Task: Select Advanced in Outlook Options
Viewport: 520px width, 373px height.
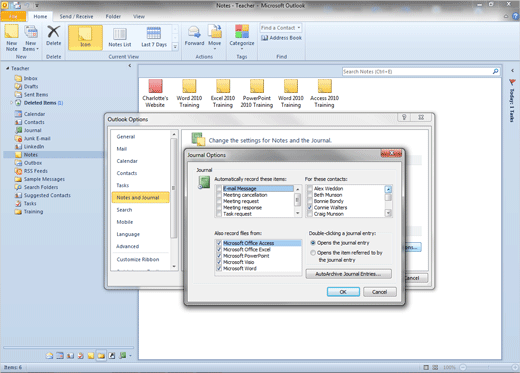Action: click(128, 246)
